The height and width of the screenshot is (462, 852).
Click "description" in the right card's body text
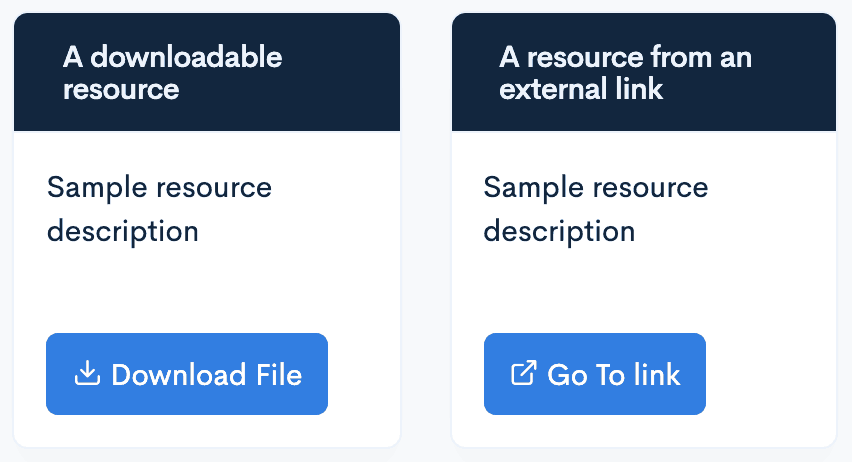tap(559, 231)
